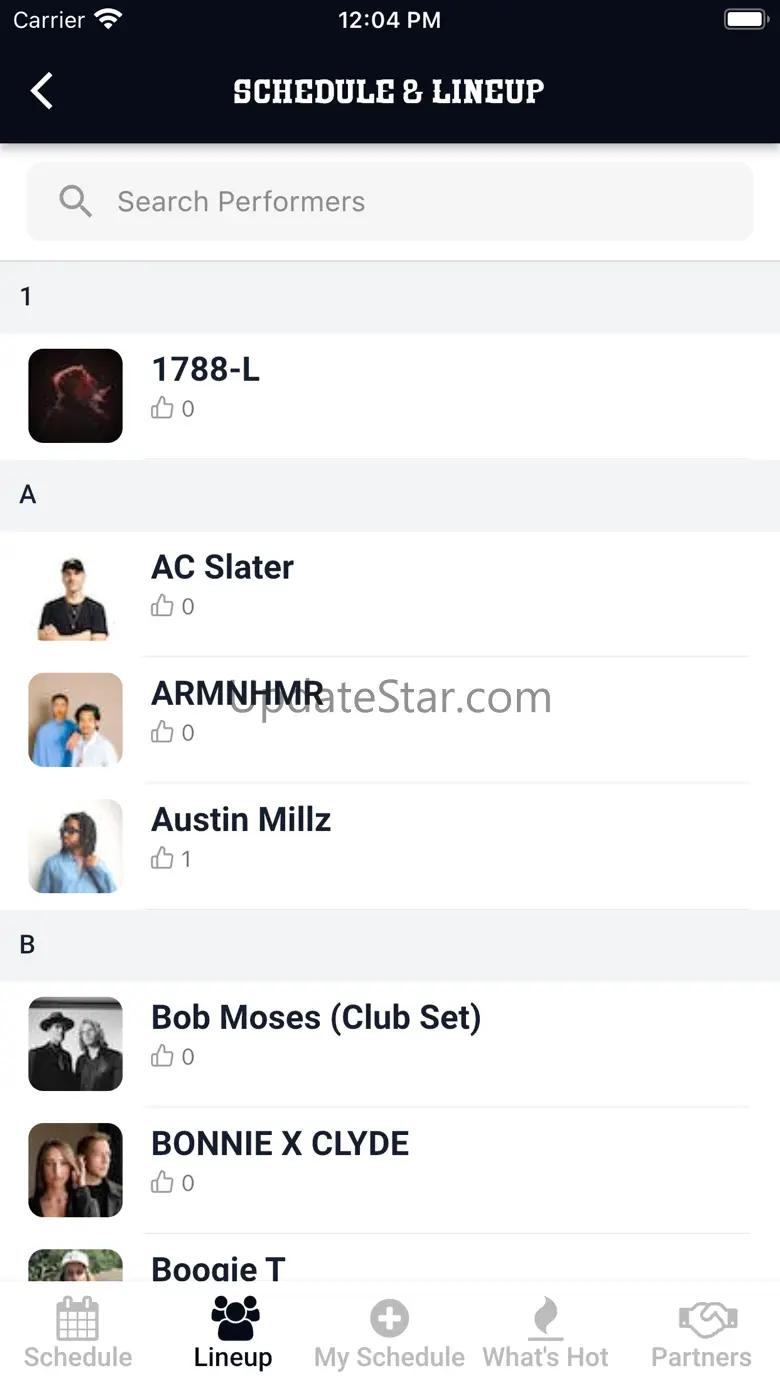The height and width of the screenshot is (1387, 780).
Task: Open the Boogie T entry
Action: (390, 1260)
